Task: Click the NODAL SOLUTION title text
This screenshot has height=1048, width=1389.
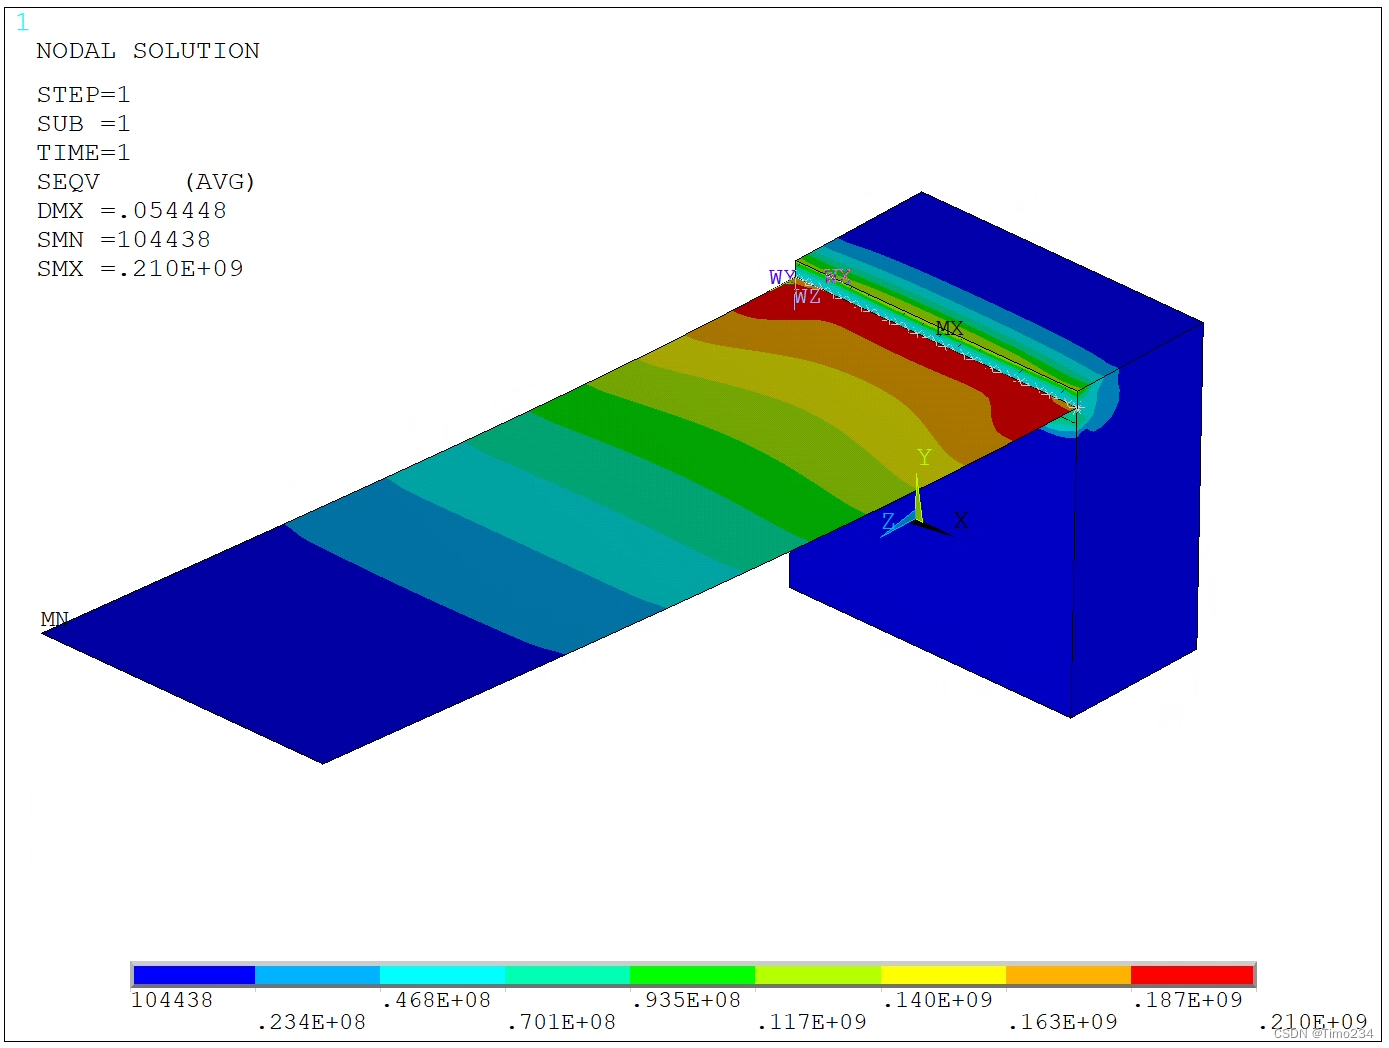Action: [x=147, y=50]
